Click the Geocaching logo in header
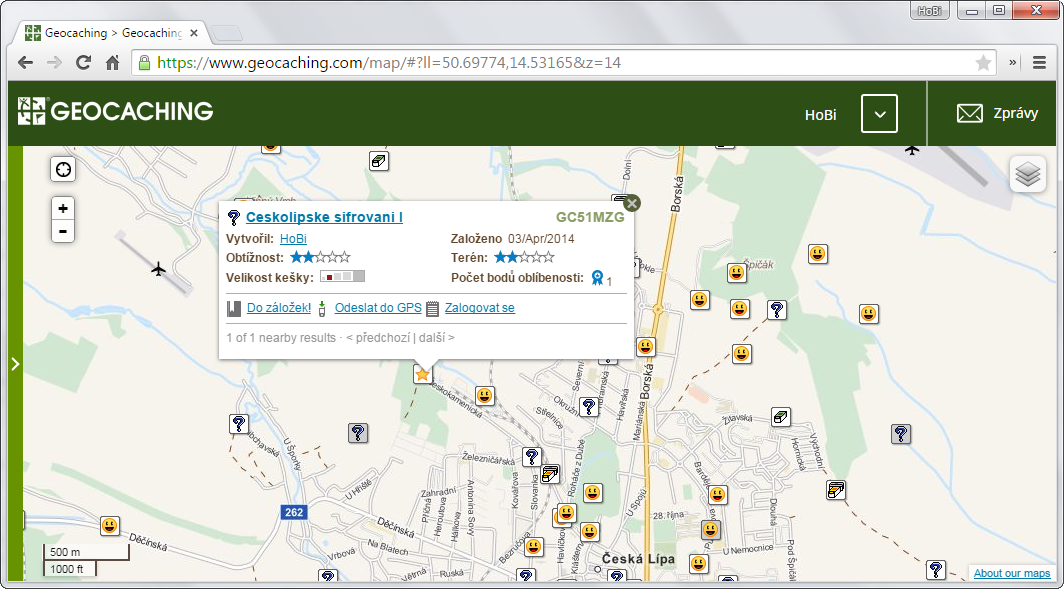This screenshot has height=589, width=1064. (115, 111)
